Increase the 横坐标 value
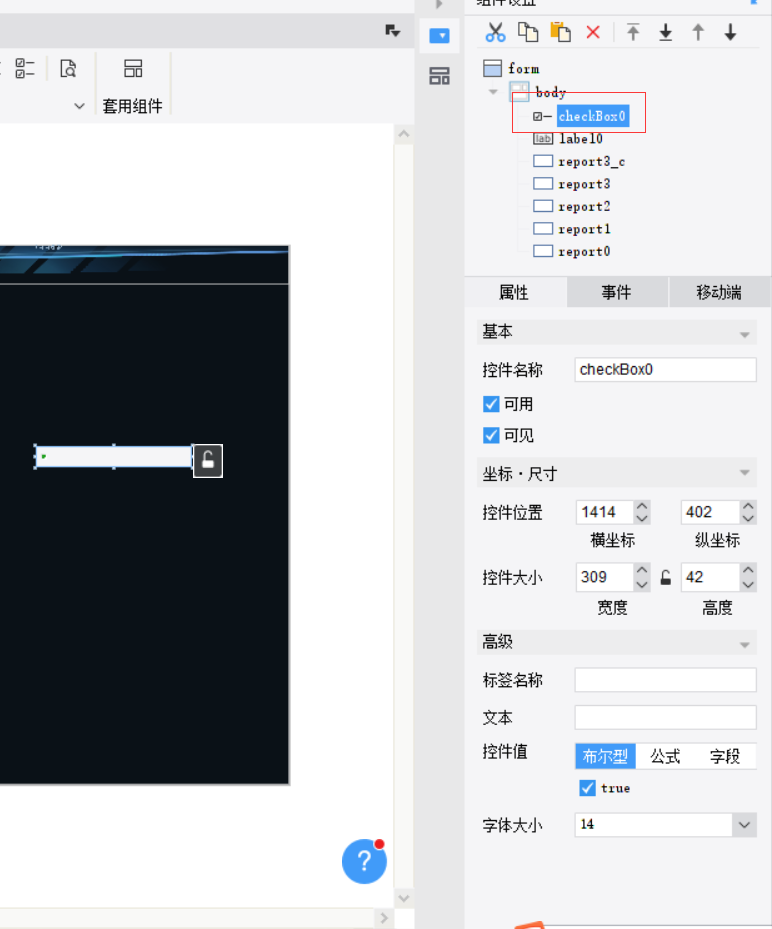Viewport: 772px width, 929px height. [642, 507]
